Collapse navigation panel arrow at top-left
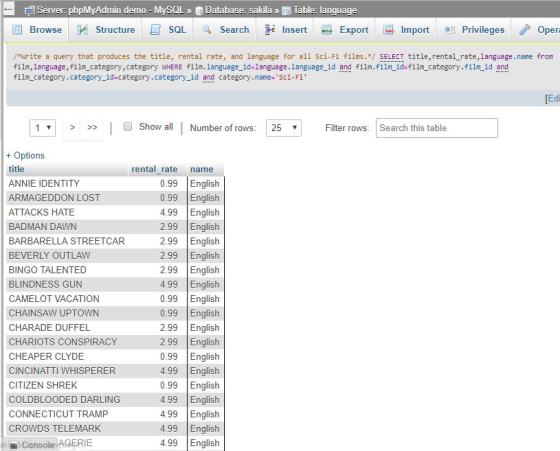The width and height of the screenshot is (560, 451). pos(9,9)
